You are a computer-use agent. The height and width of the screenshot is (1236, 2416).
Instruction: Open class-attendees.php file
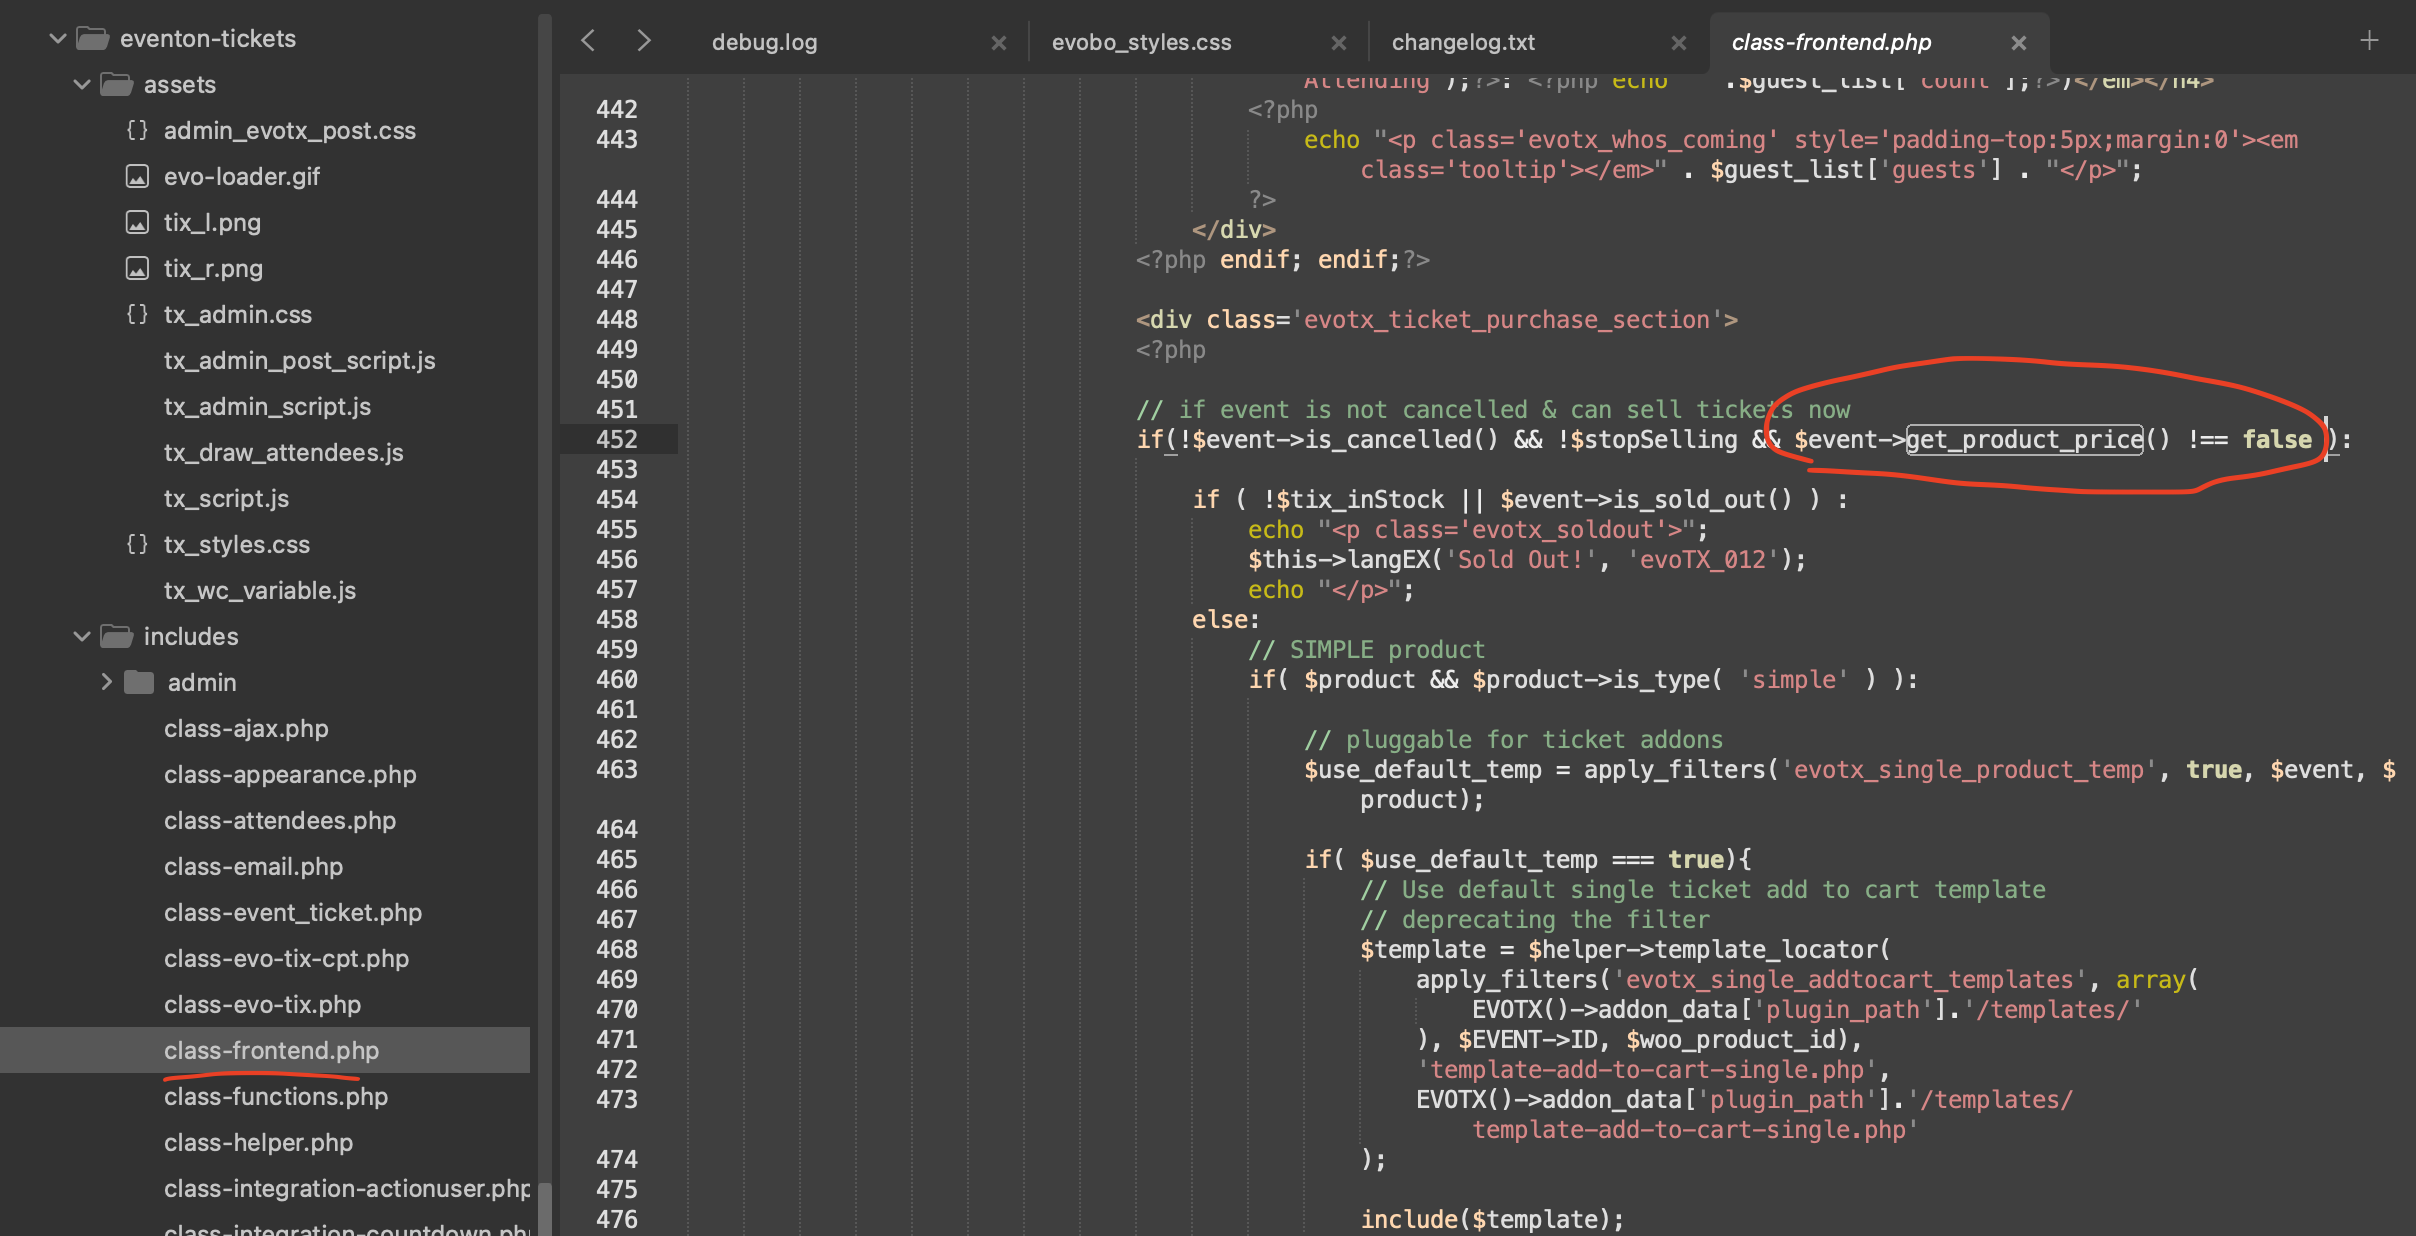pyautogui.click(x=280, y=821)
